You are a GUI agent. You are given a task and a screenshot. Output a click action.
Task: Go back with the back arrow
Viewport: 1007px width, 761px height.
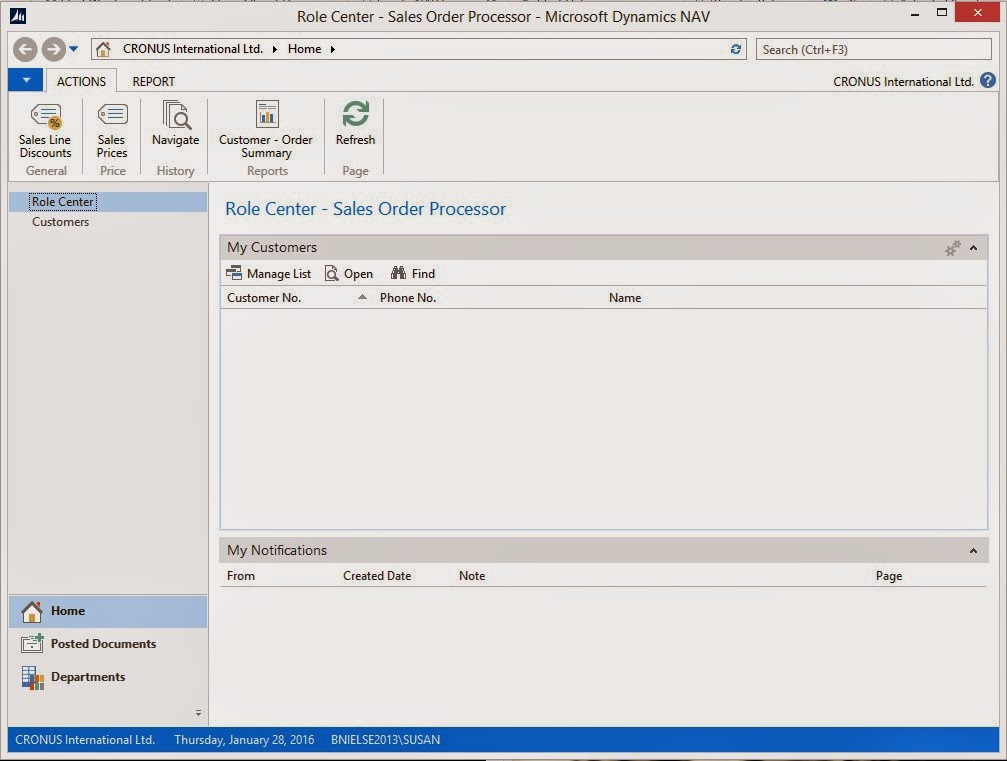point(25,49)
